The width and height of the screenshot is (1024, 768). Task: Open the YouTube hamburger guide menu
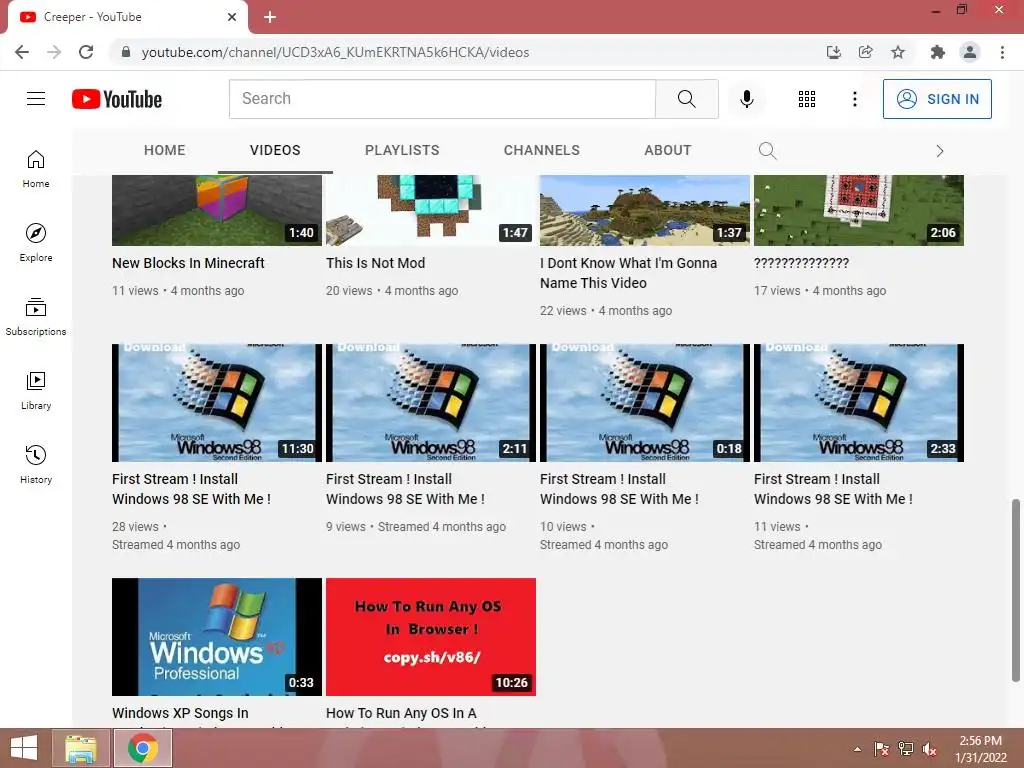click(36, 99)
